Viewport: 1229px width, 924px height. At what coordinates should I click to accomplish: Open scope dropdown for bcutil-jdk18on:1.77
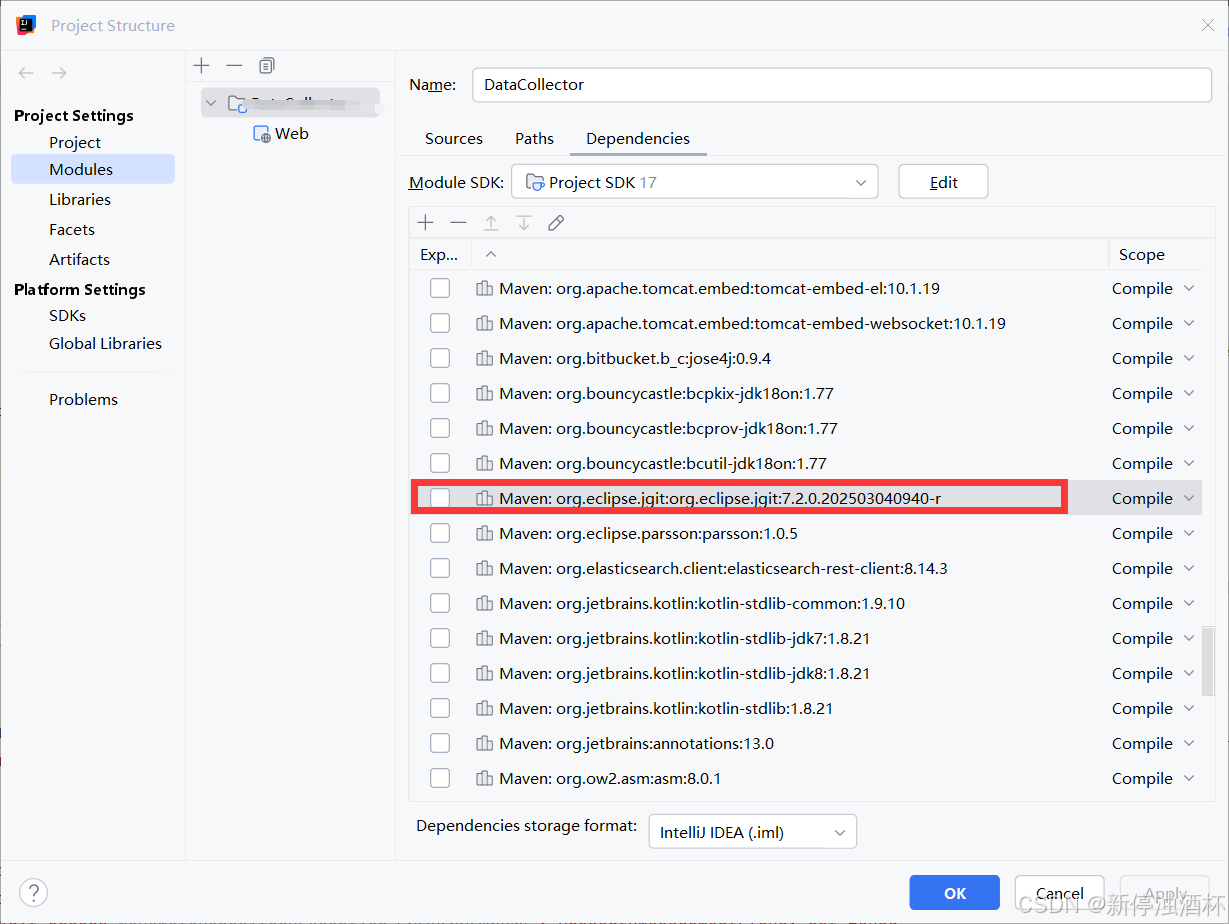[1189, 463]
